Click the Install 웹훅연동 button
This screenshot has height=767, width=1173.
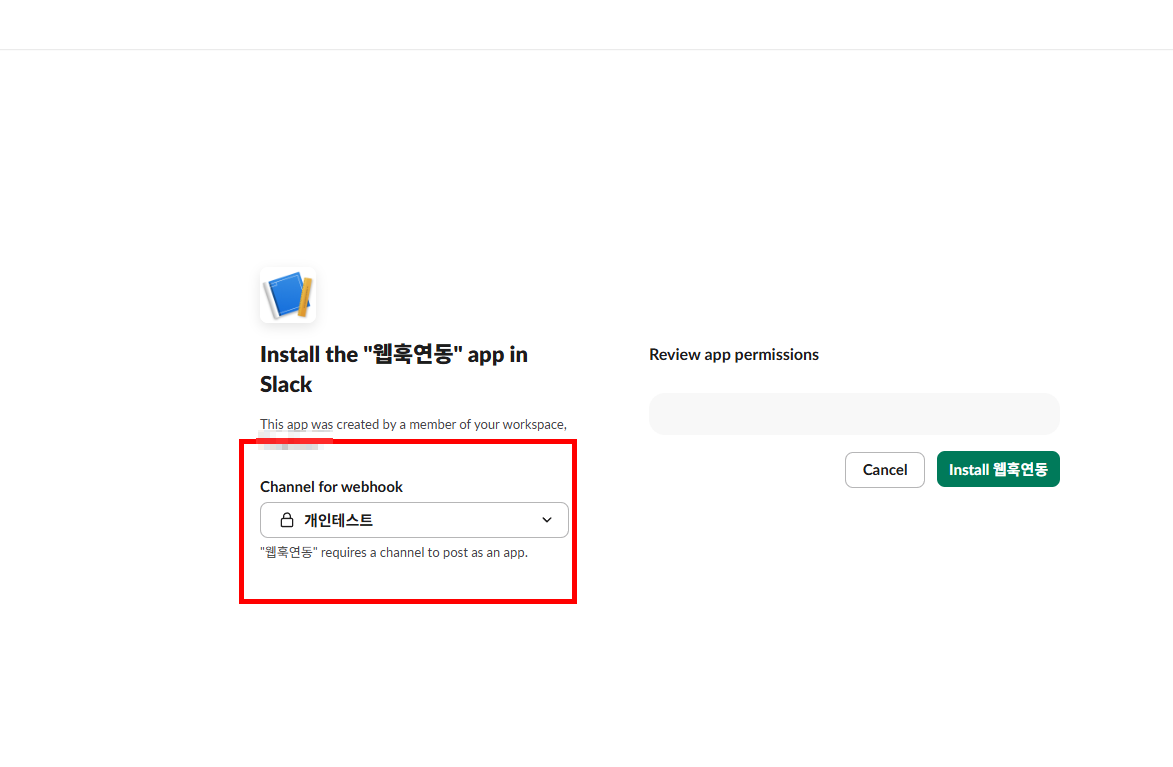click(x=998, y=469)
